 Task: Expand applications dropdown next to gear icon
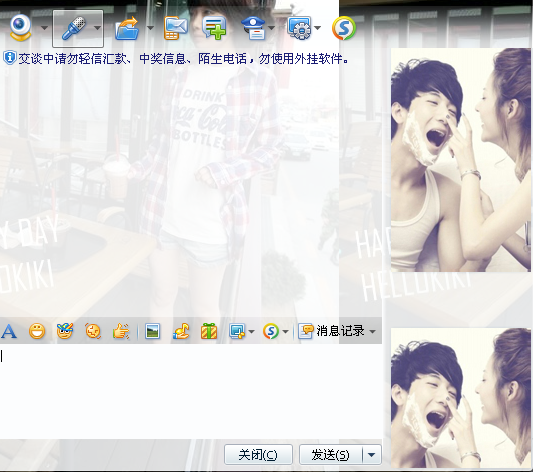(x=317, y=28)
